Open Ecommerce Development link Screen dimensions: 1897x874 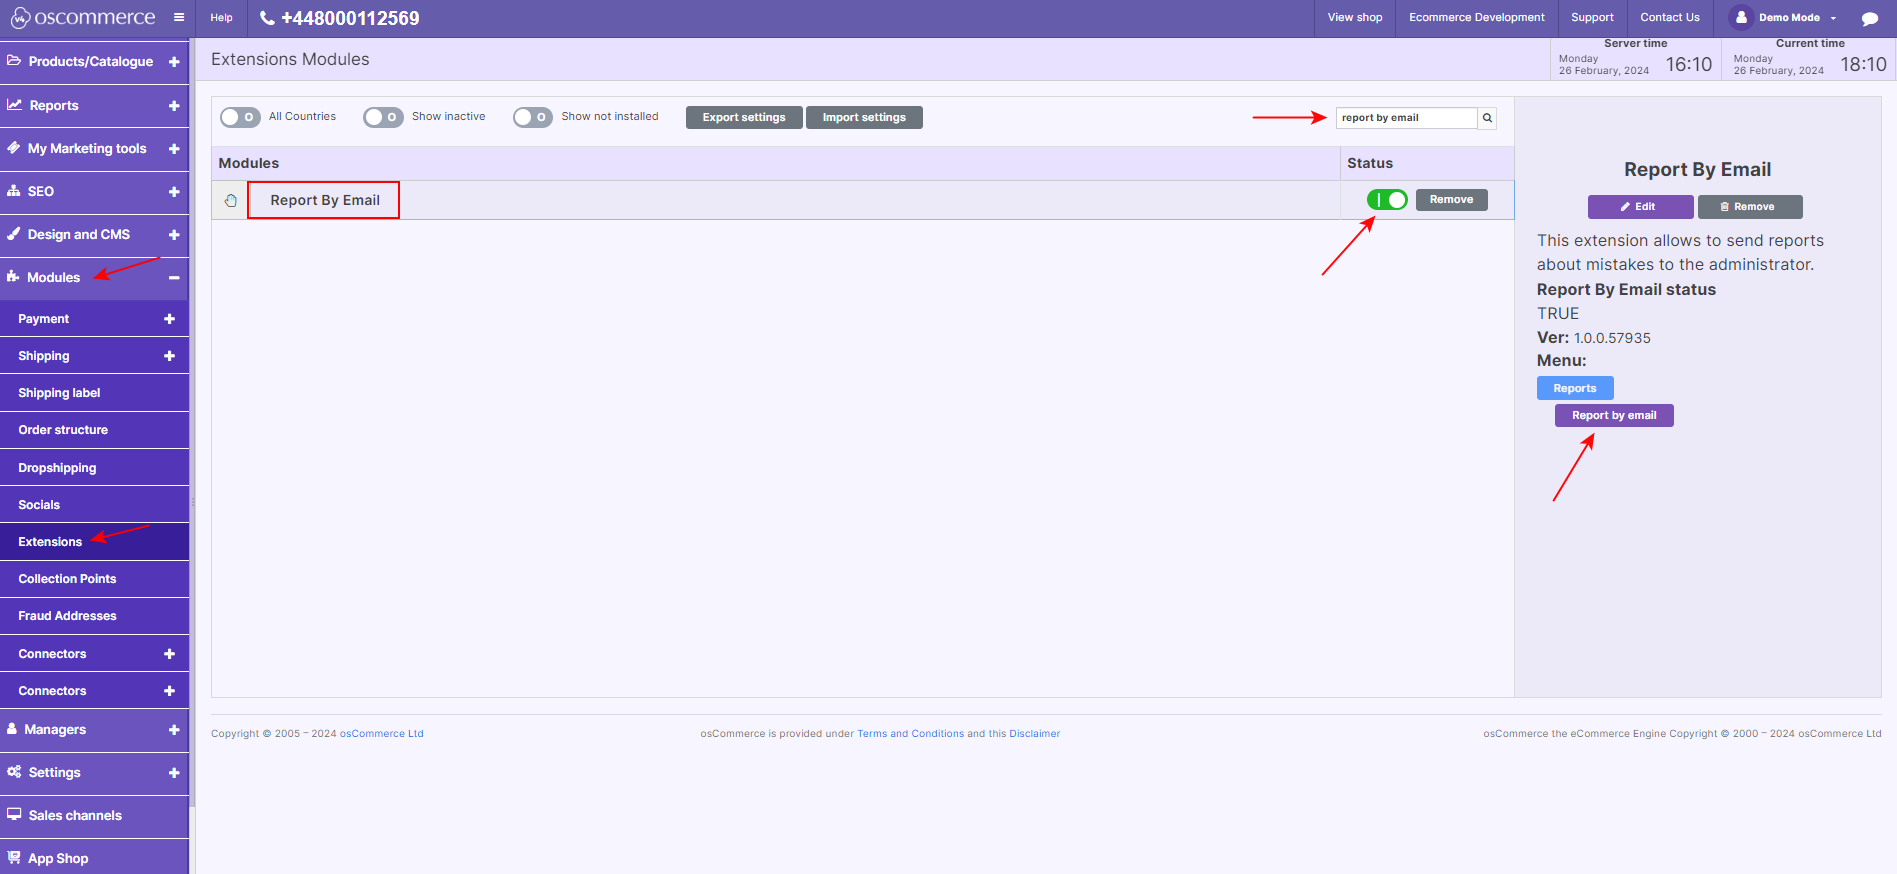click(x=1477, y=18)
